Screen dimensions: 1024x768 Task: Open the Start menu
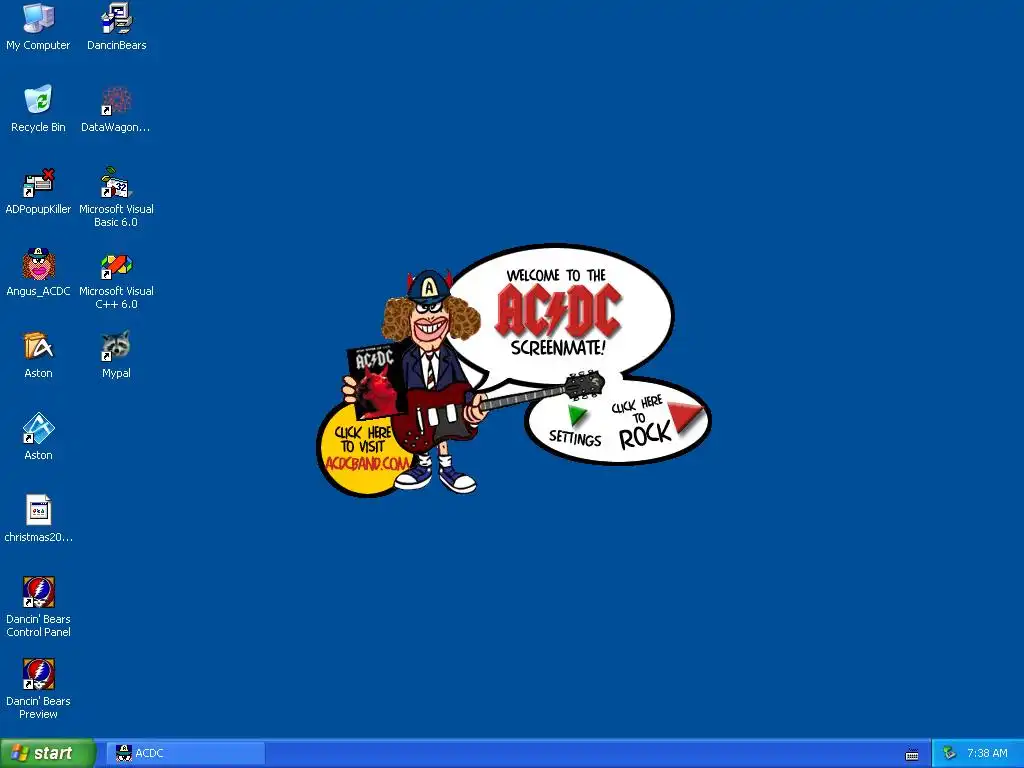coord(47,753)
